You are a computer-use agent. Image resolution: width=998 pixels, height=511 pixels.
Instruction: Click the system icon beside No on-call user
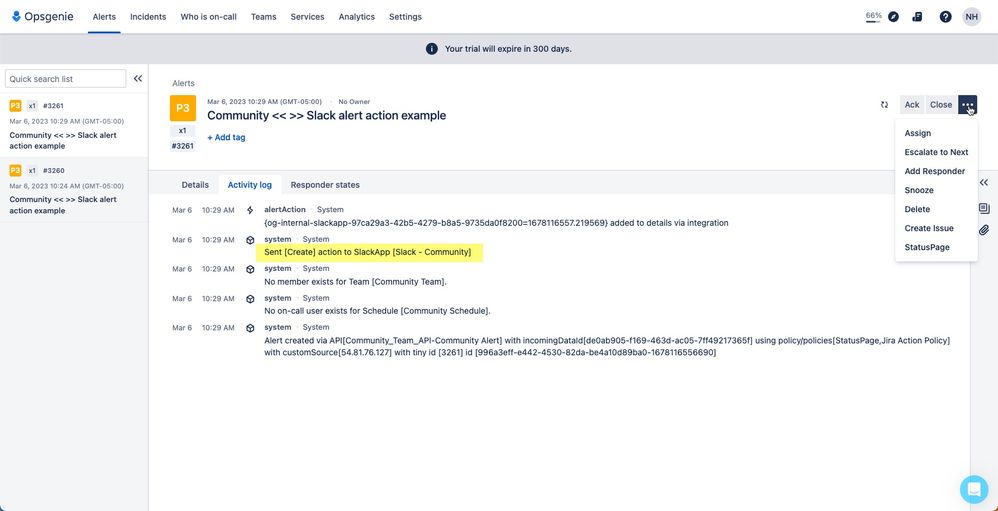pyautogui.click(x=250, y=298)
